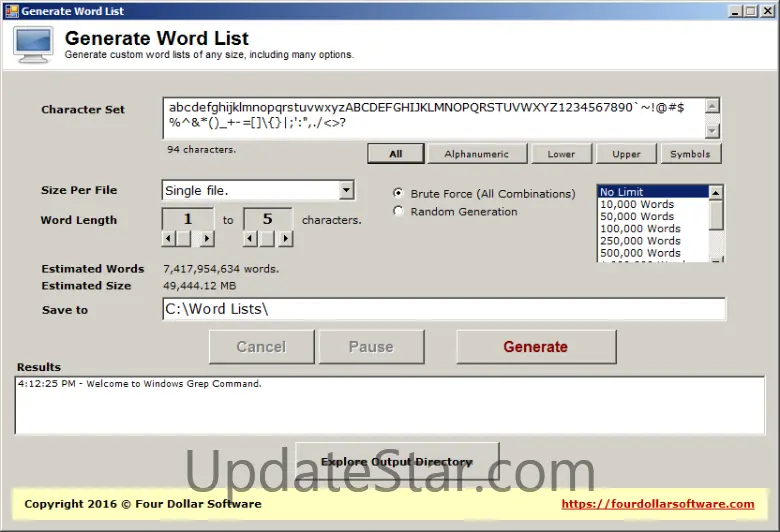Click the limit list scroll up arrow

click(x=715, y=193)
